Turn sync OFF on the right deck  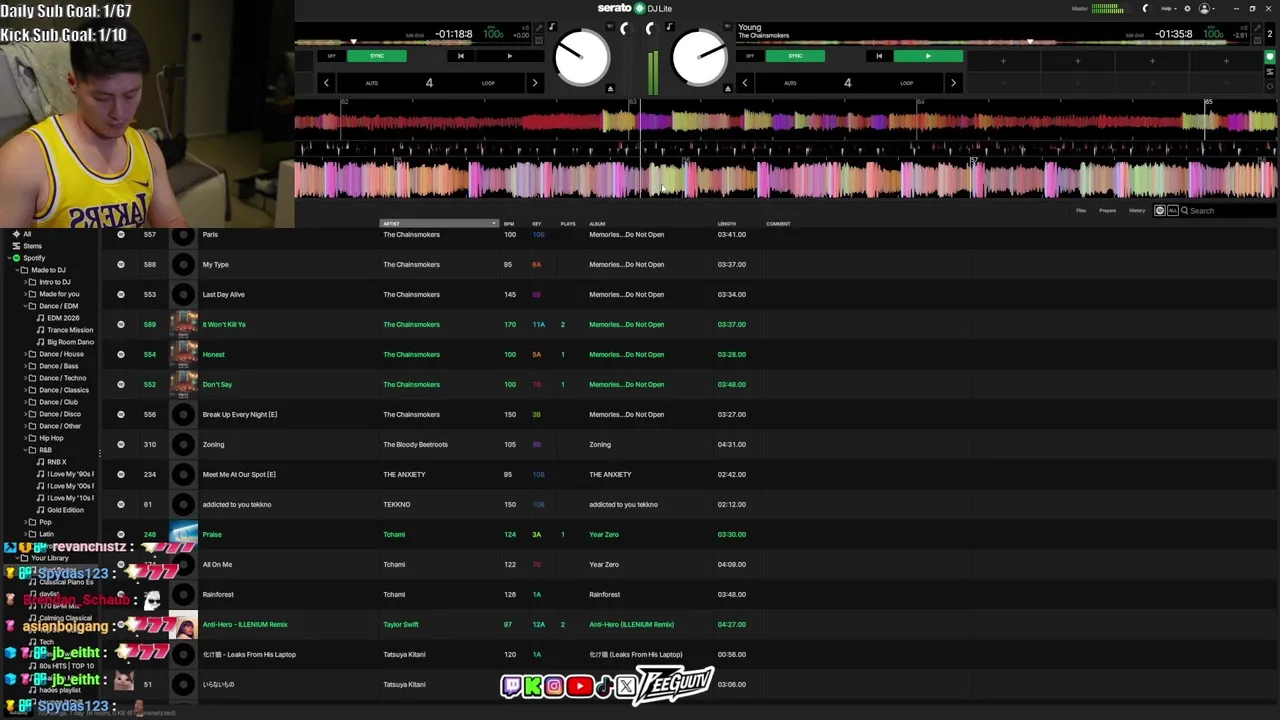coord(750,56)
